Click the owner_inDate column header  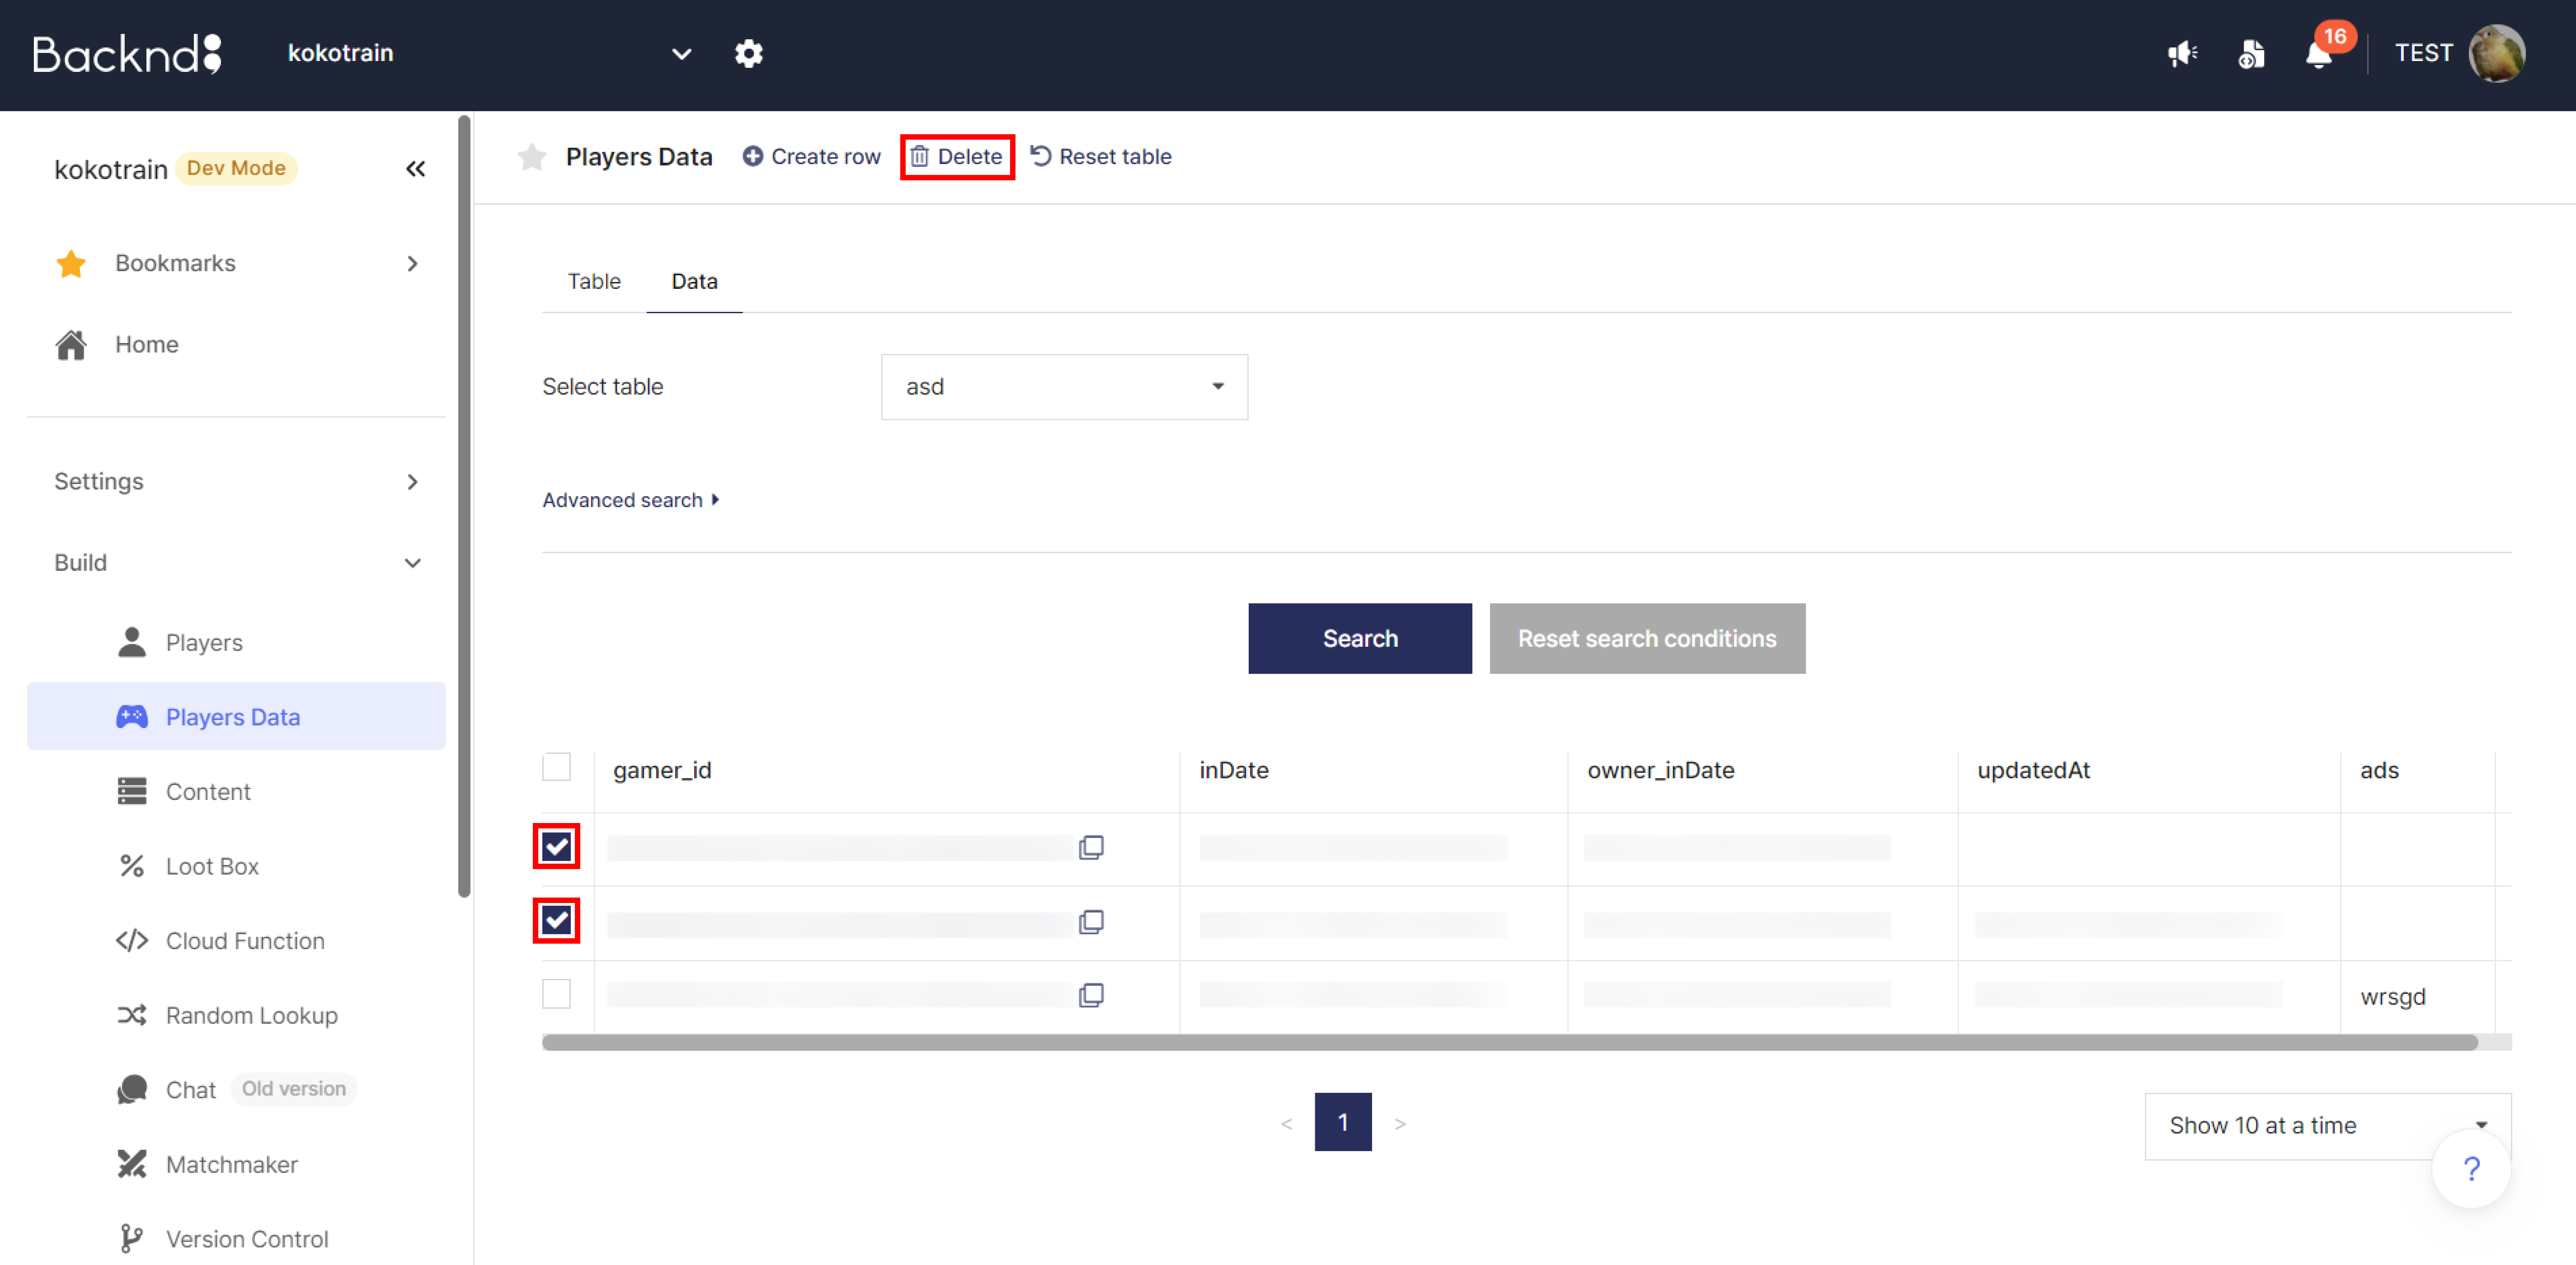pos(1660,770)
